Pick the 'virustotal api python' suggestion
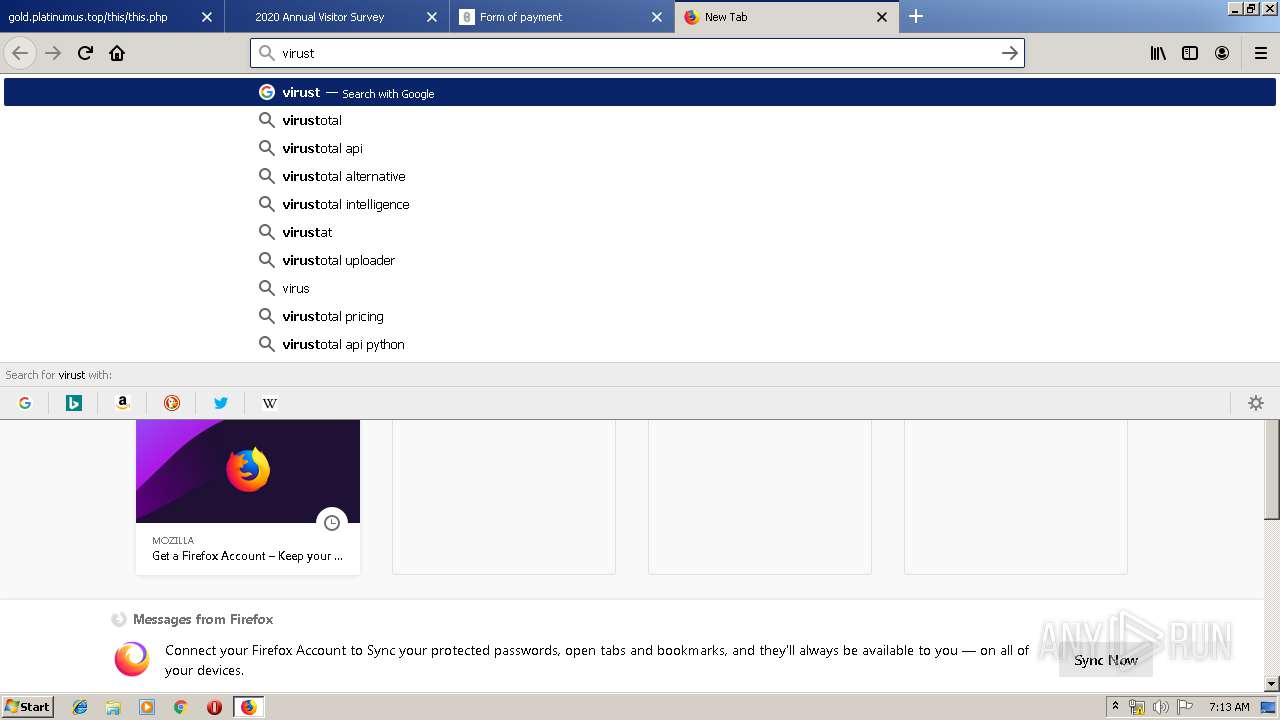Image resolution: width=1280 pixels, height=720 pixels. 640,344
